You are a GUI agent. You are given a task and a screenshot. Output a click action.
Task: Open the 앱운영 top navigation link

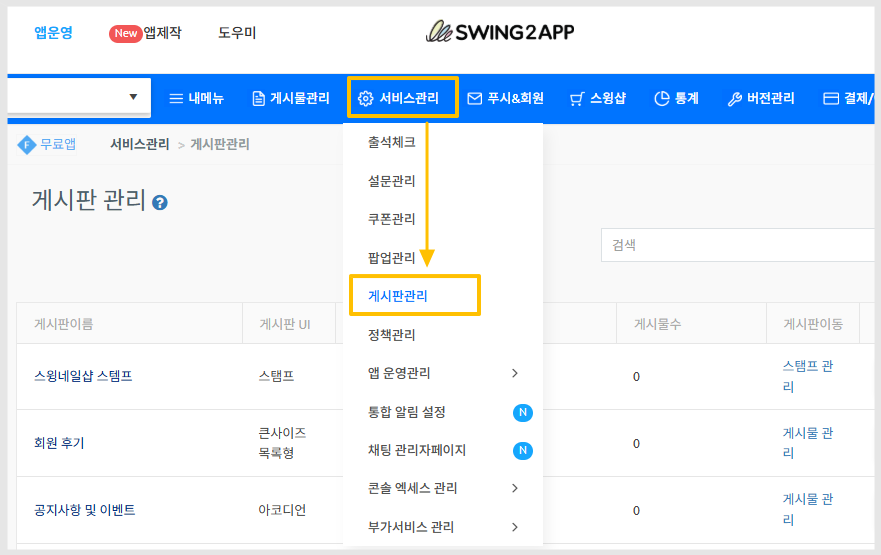coord(53,33)
